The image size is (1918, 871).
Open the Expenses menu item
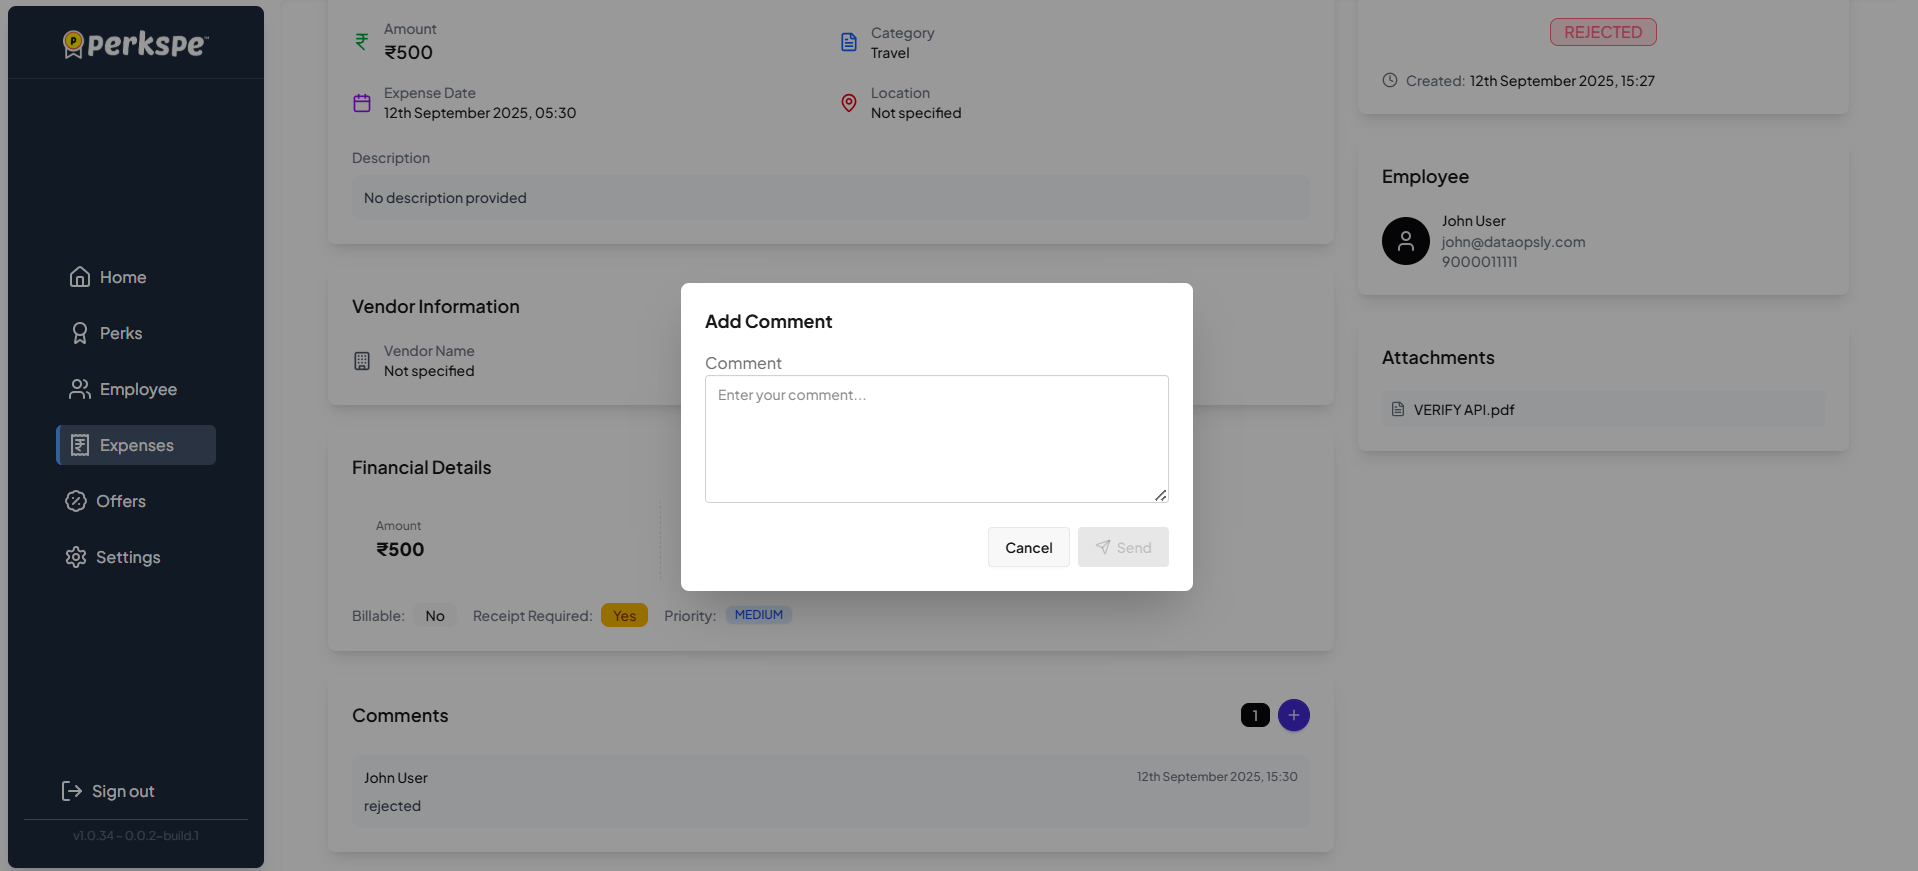136,445
